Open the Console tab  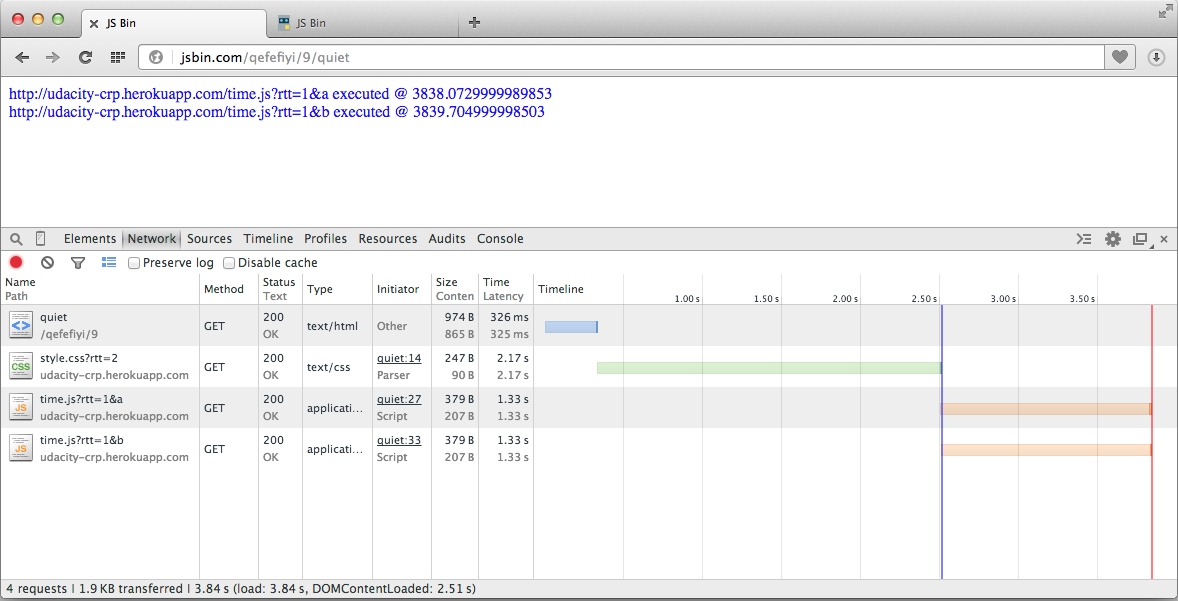click(x=500, y=239)
